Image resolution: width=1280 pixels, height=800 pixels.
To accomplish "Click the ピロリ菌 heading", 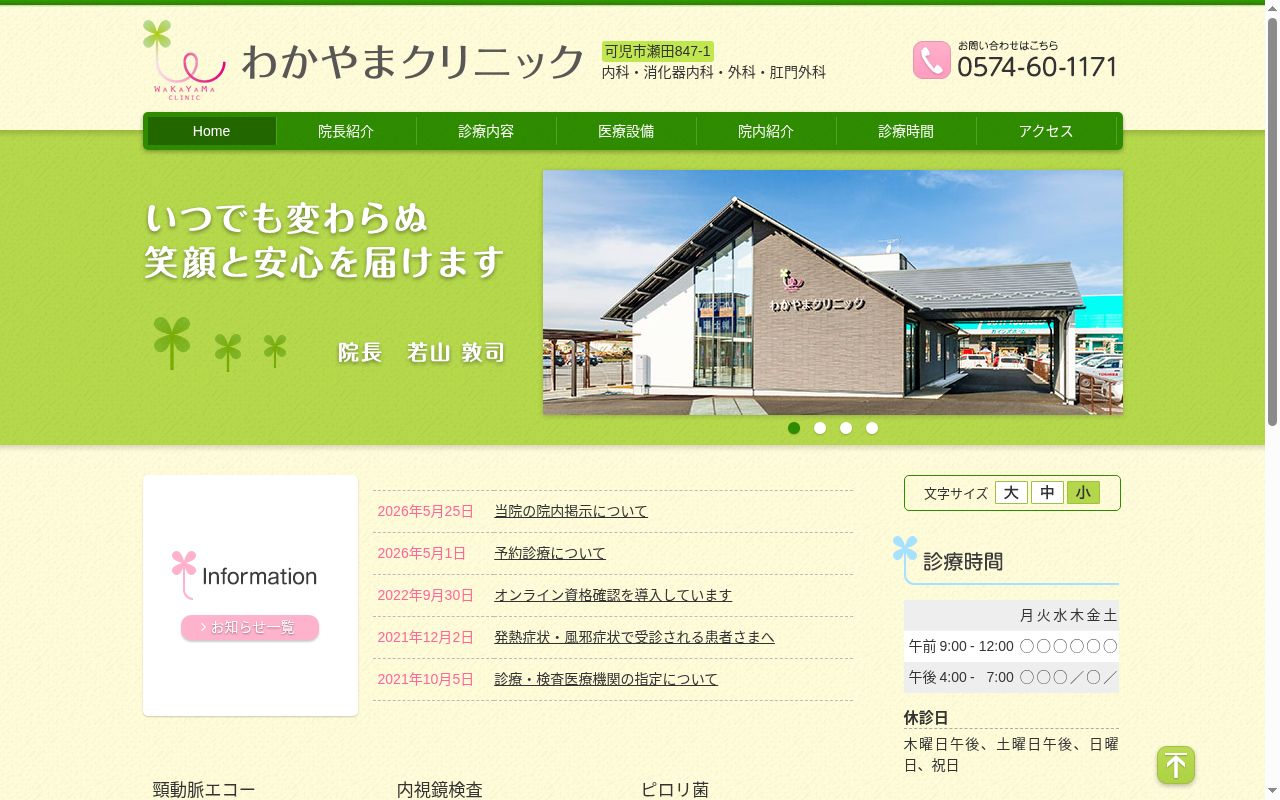I will [675, 790].
